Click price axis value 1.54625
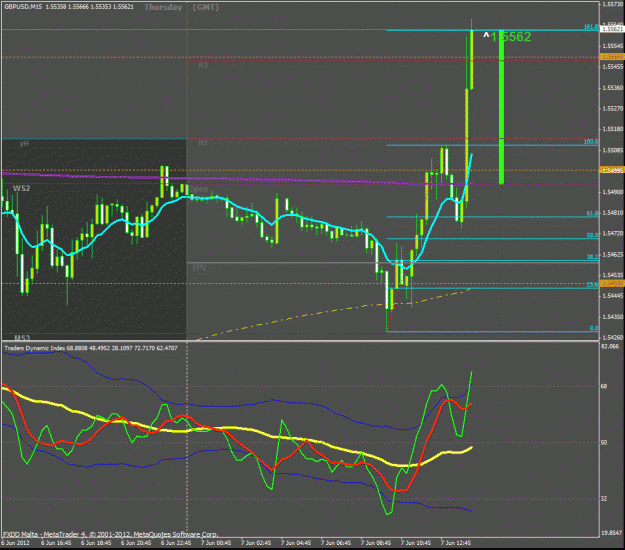The image size is (625, 550). pos(613,254)
